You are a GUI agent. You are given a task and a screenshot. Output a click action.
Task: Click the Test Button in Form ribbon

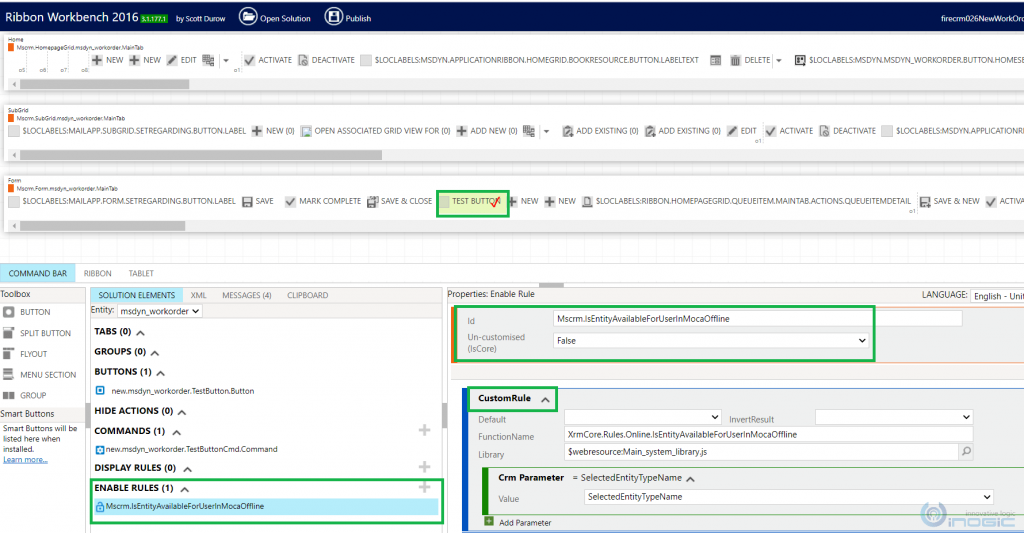[x=474, y=201]
